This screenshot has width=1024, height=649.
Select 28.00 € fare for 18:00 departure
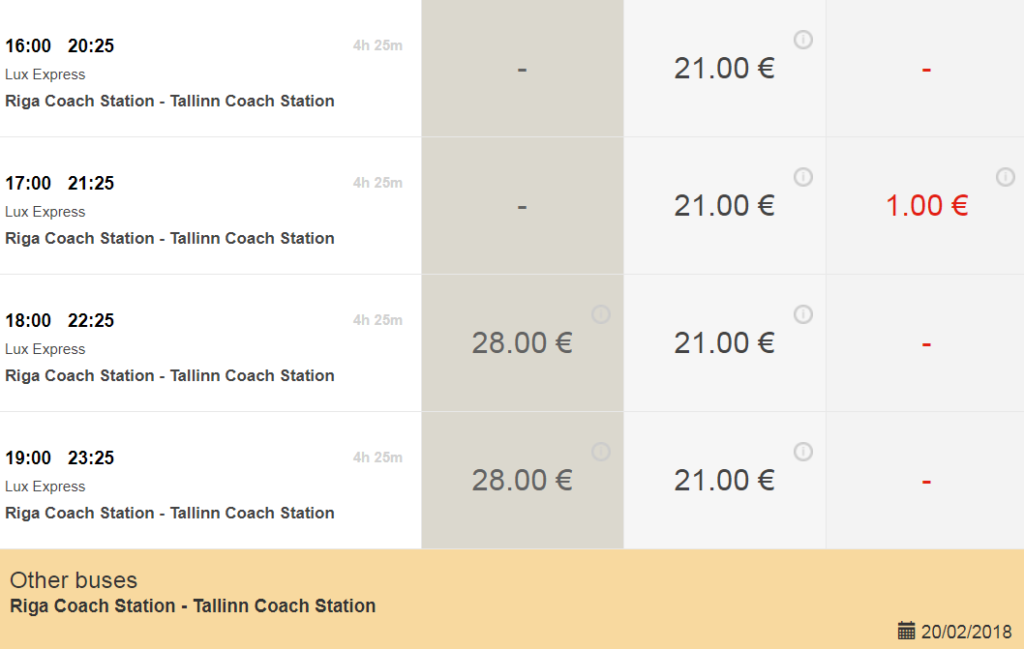(x=522, y=343)
